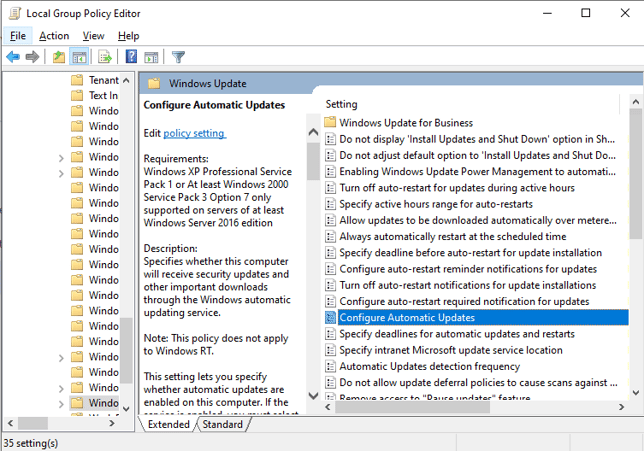Expand the highlighted folder in the console tree
The image size is (644, 451).
click(x=62, y=403)
